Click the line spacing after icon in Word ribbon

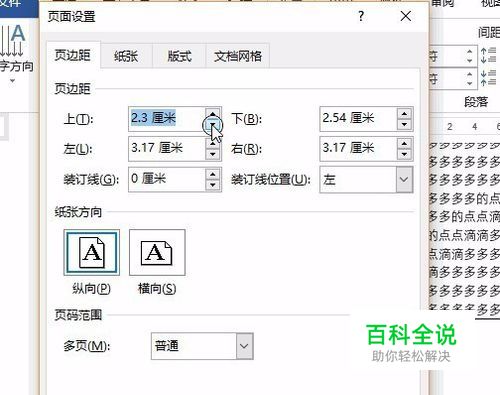click(x=488, y=78)
